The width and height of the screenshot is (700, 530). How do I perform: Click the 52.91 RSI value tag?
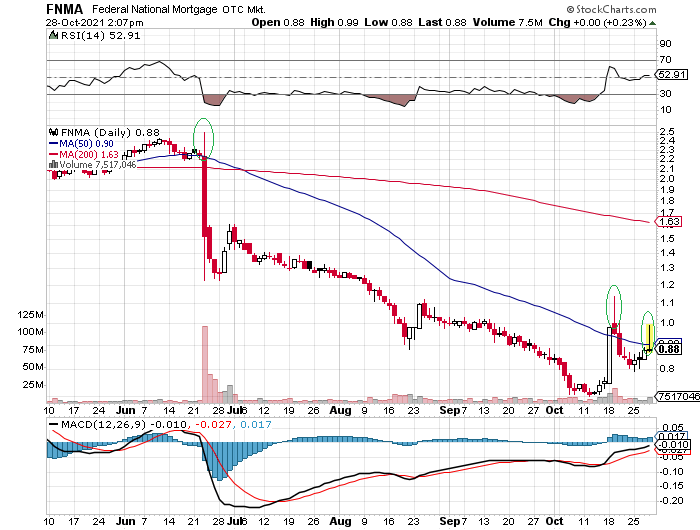(672, 75)
